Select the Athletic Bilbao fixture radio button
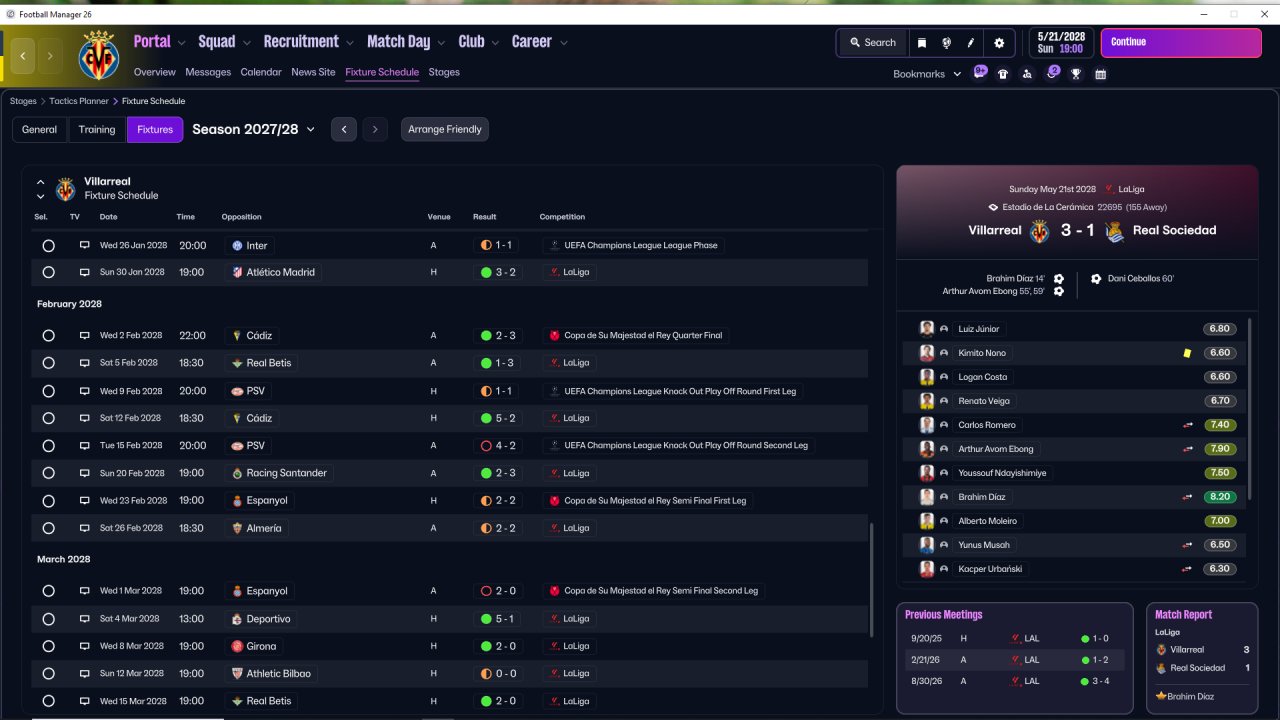 point(48,674)
